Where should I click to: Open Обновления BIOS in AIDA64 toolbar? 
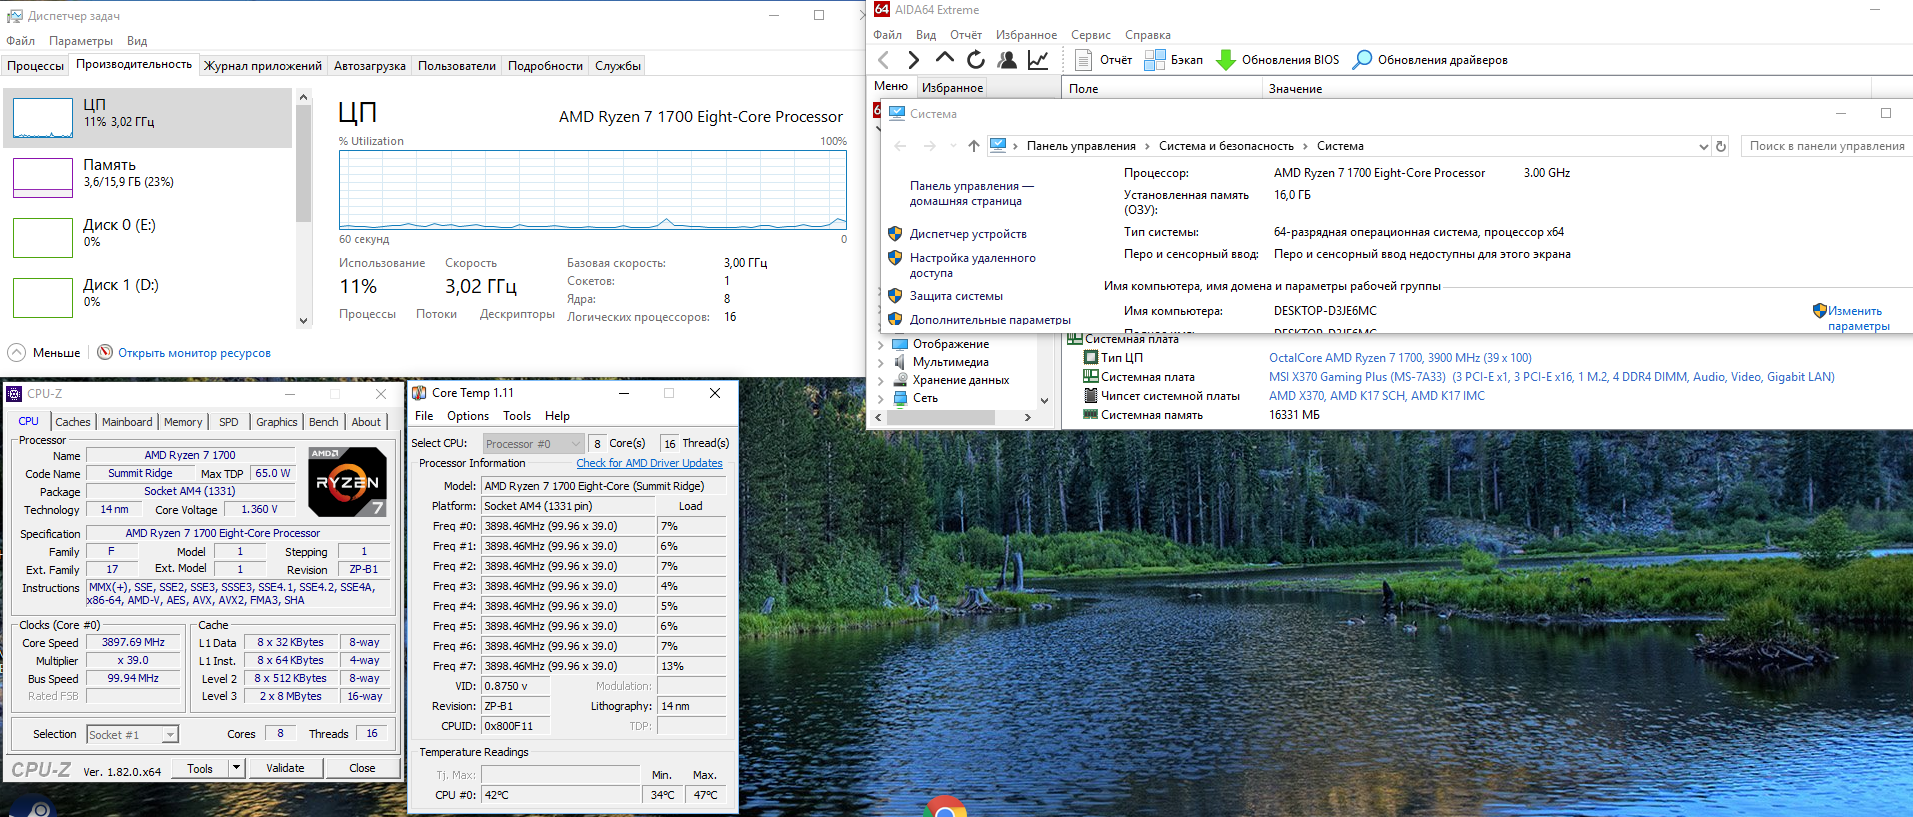coord(1278,60)
